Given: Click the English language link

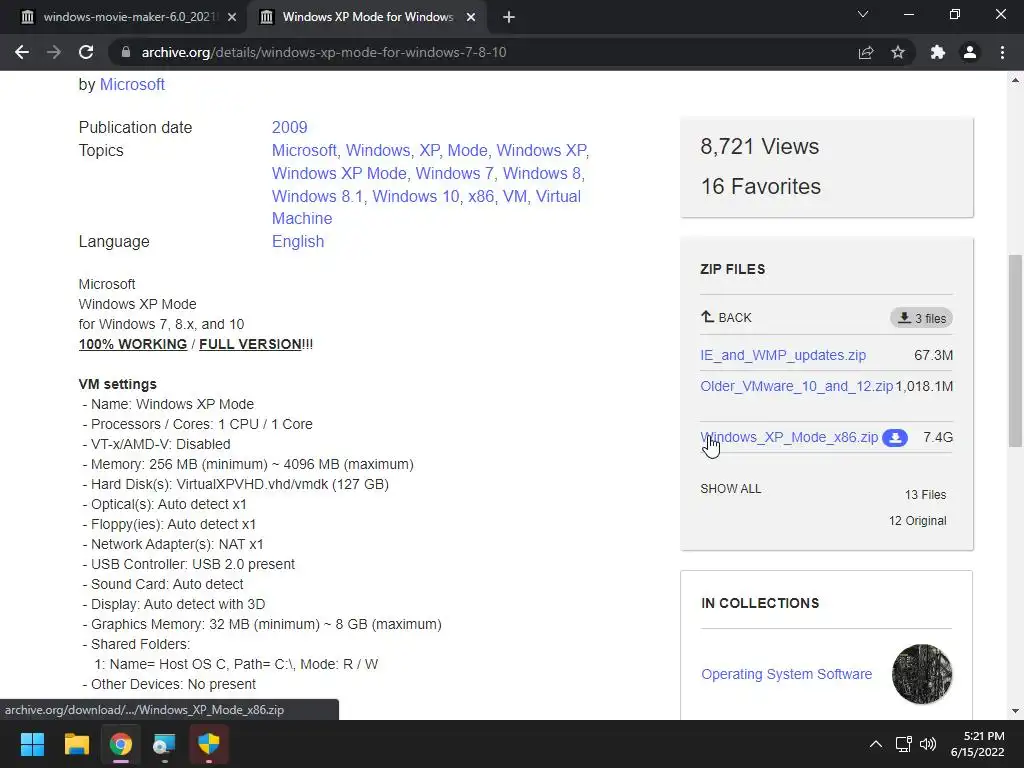Looking at the screenshot, I should (298, 242).
